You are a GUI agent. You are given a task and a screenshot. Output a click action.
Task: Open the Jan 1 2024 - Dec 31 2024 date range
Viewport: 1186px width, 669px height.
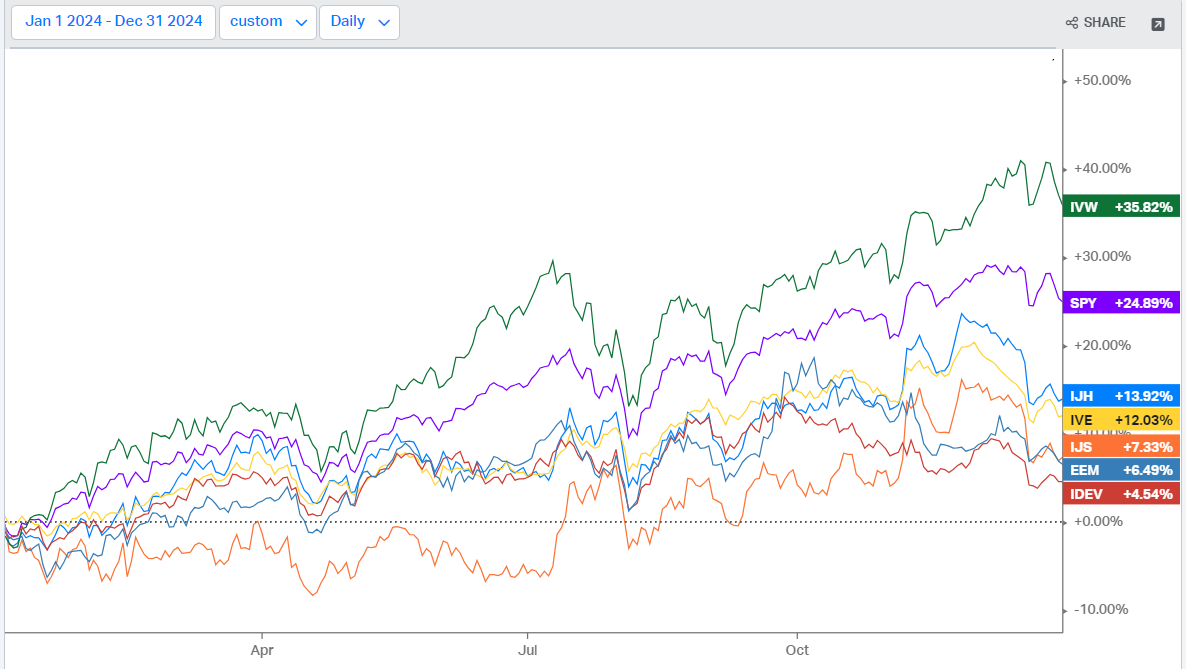(x=113, y=22)
